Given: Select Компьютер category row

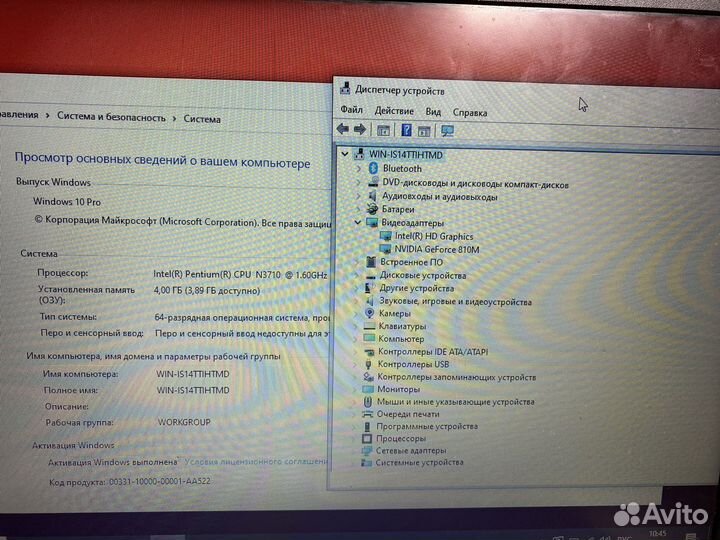Looking at the screenshot, I should [x=401, y=339].
